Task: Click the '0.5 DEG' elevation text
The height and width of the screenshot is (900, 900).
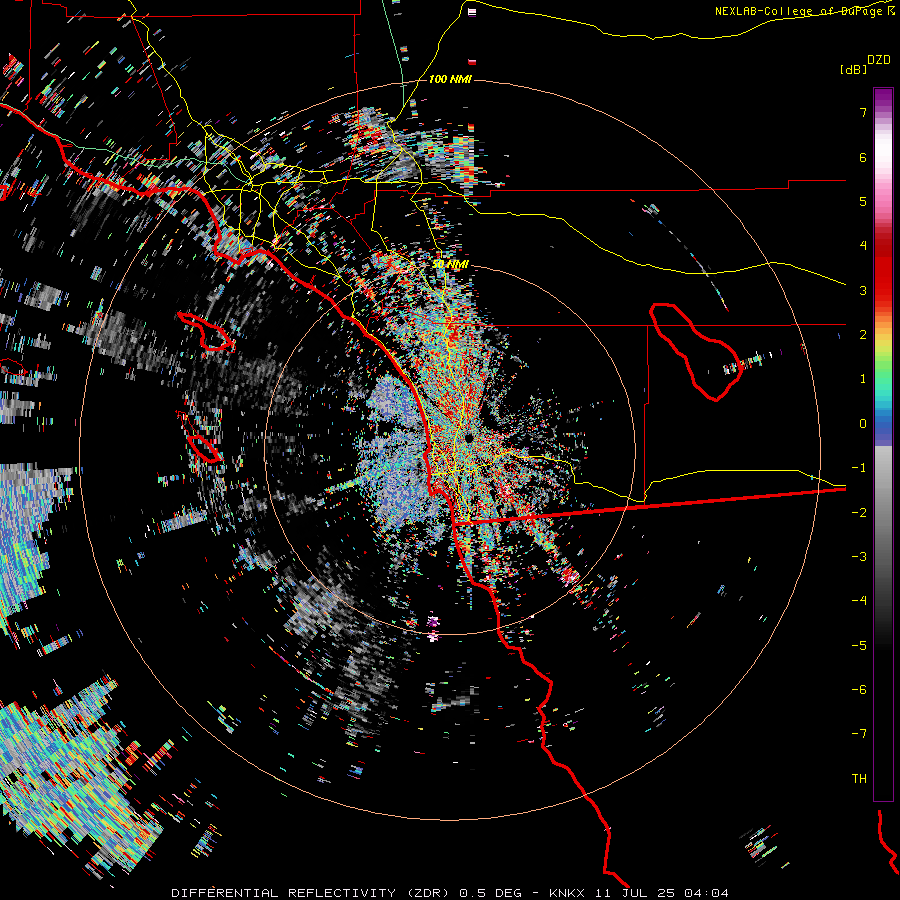Action: [490, 893]
